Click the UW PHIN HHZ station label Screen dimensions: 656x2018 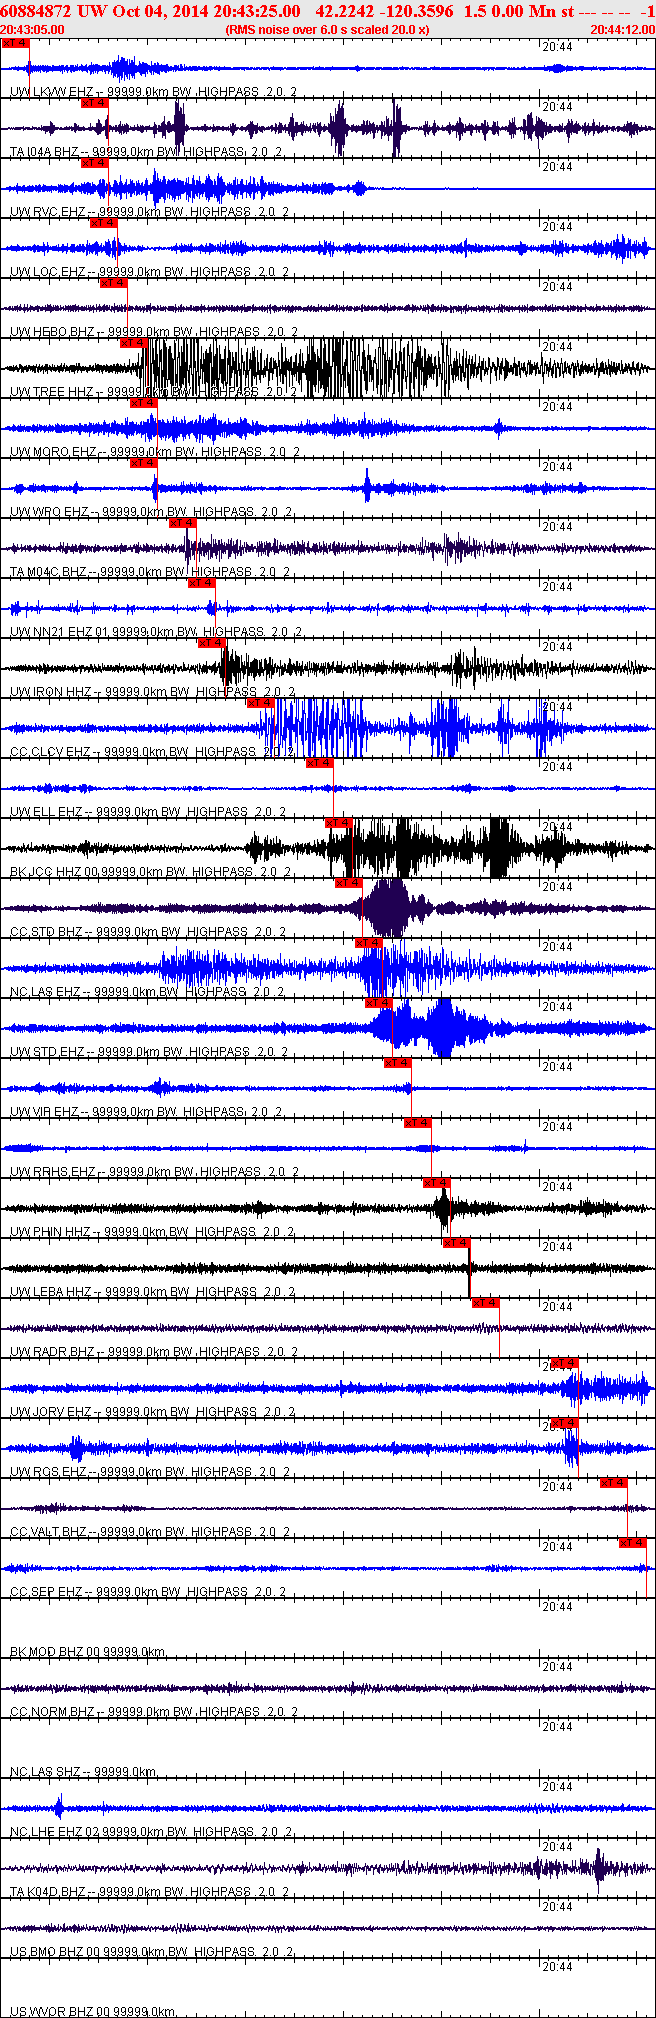pyautogui.click(x=152, y=1232)
